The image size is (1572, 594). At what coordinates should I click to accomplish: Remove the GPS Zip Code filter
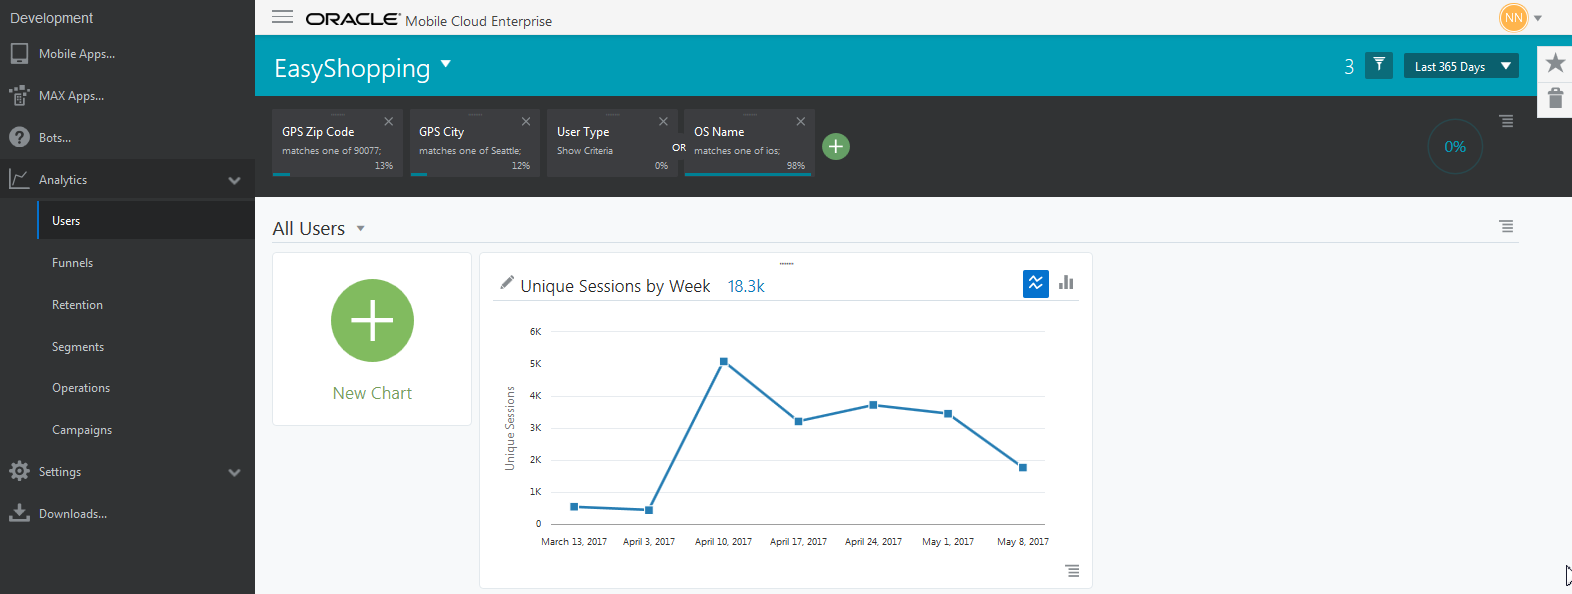(x=389, y=122)
